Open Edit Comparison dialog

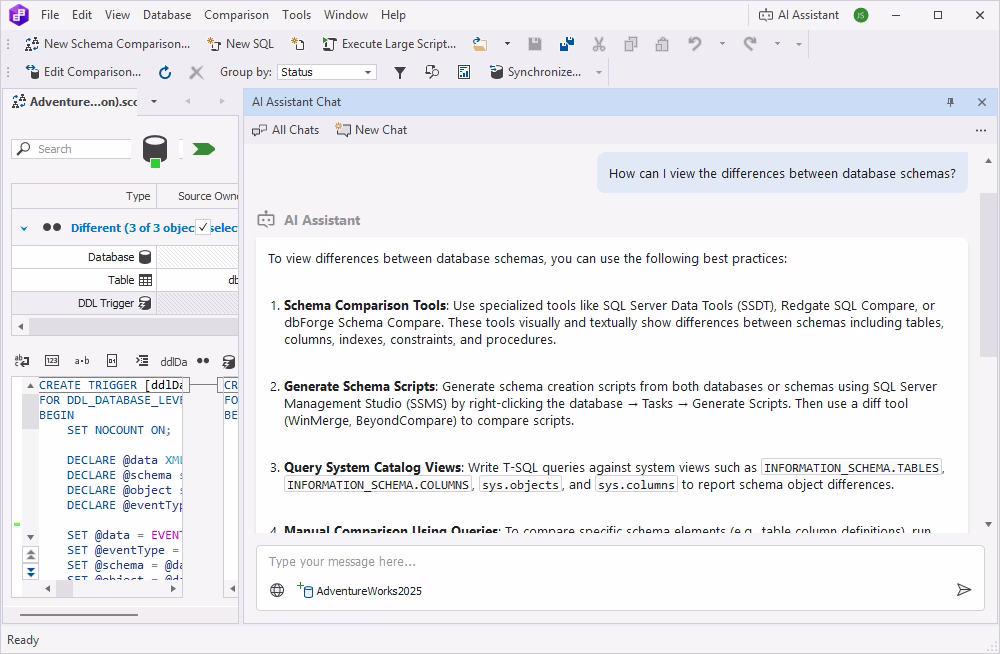pos(83,72)
